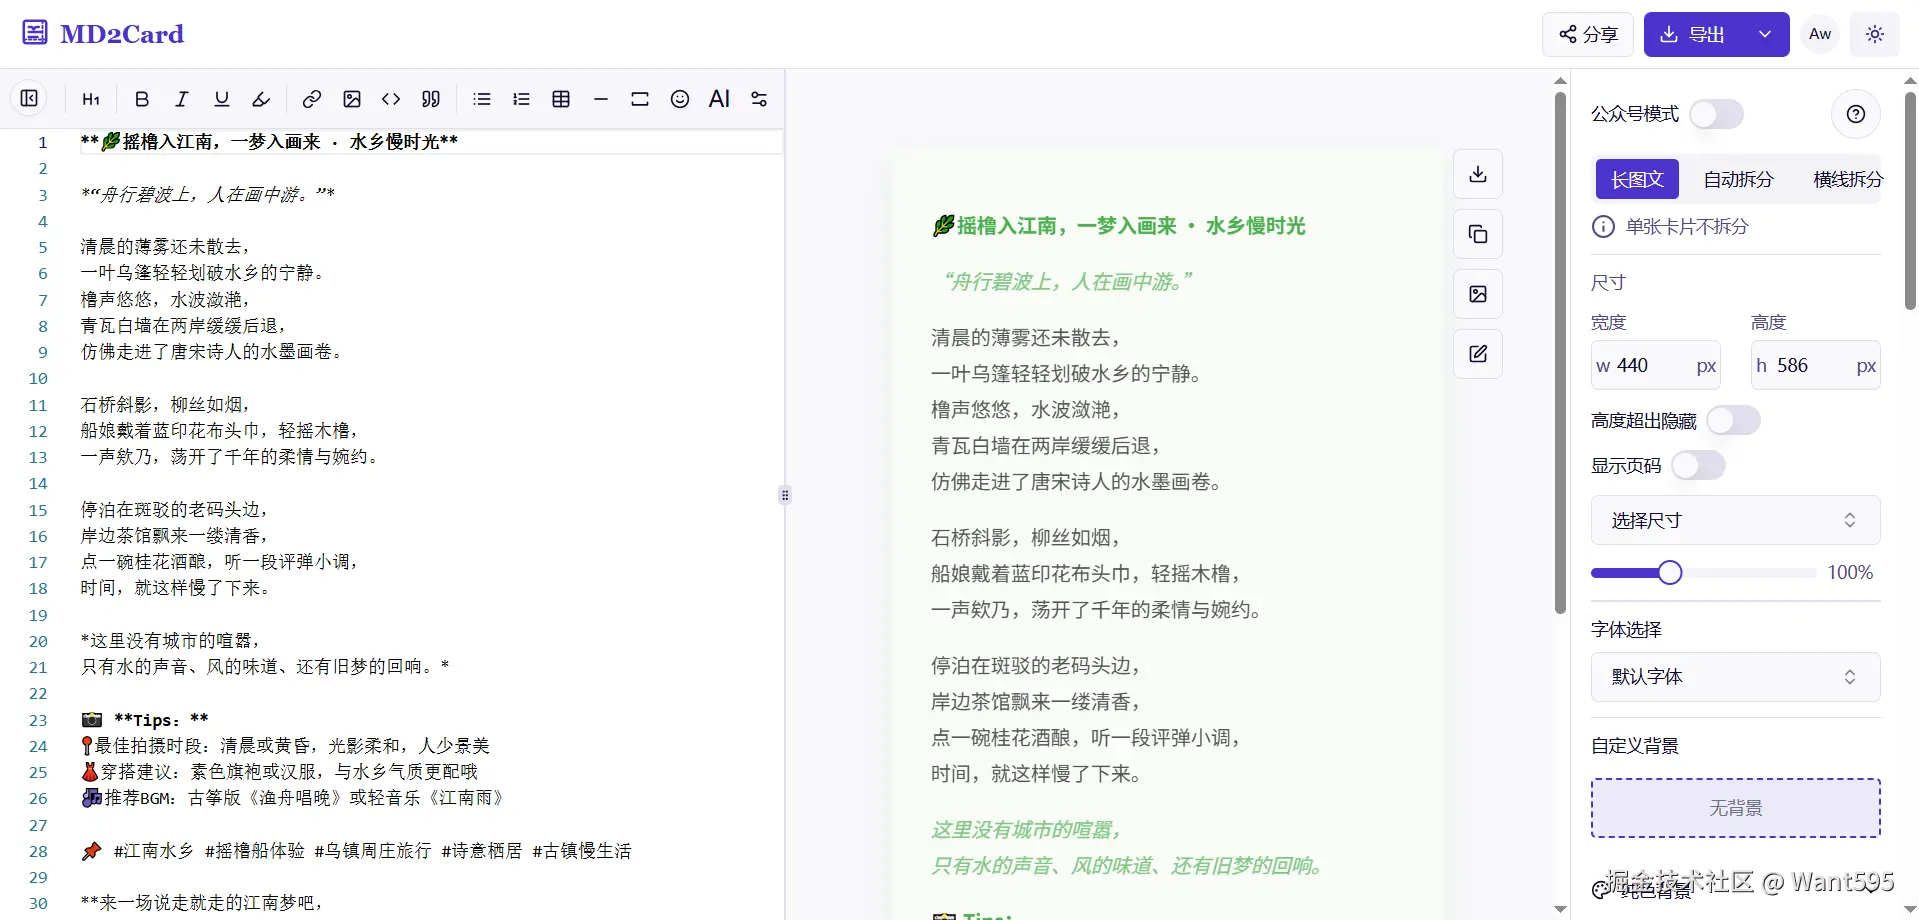This screenshot has width=1919, height=920.
Task: Click the 分享 share button
Action: 1588,34
